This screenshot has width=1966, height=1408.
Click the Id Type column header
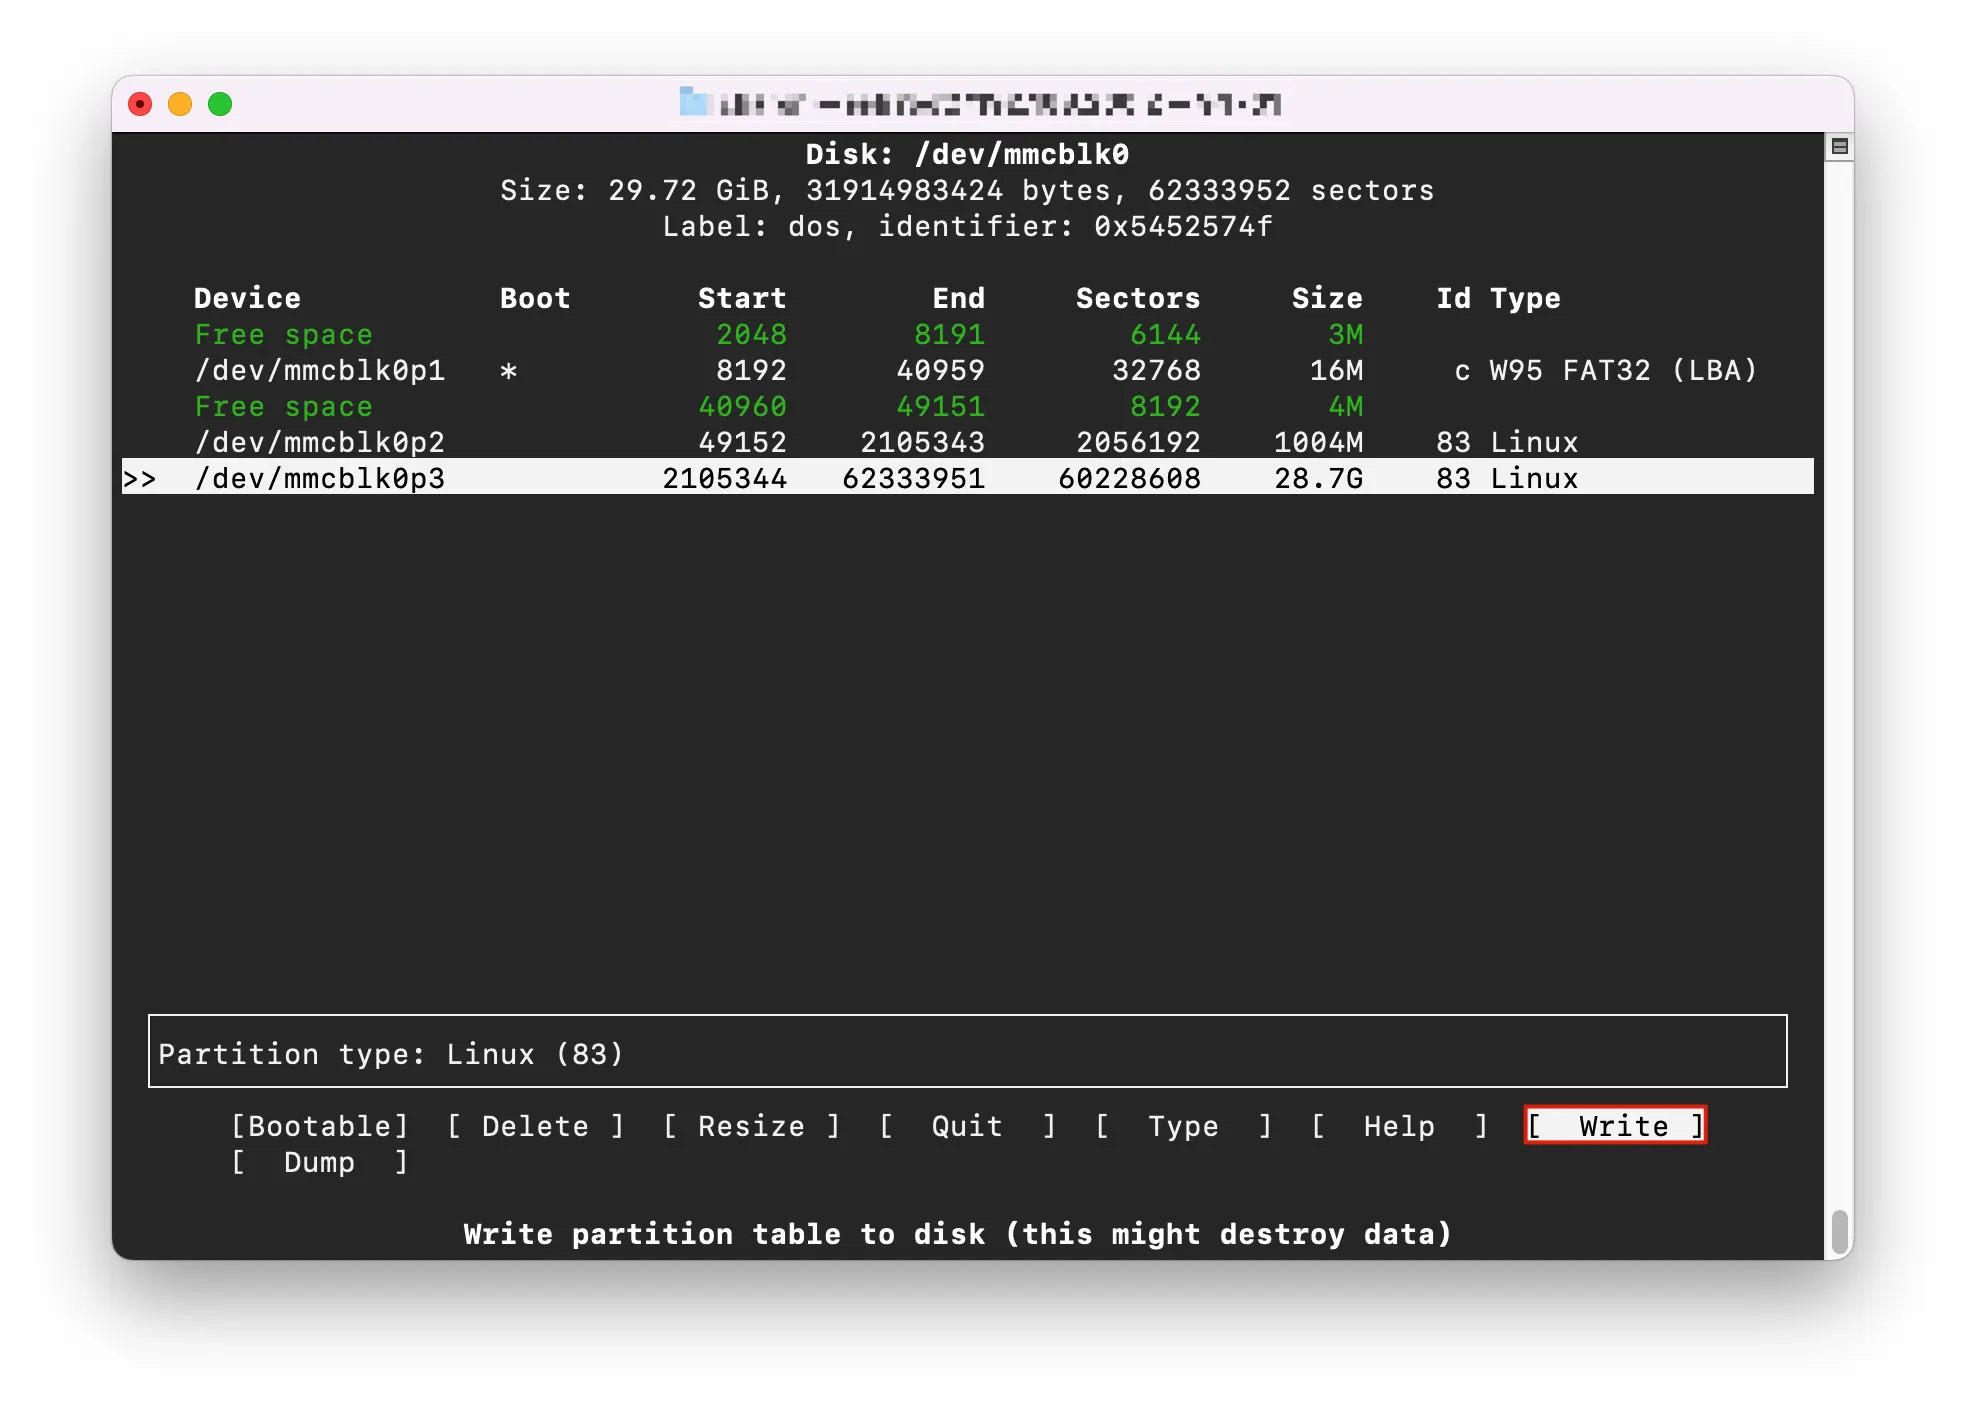[x=1498, y=298]
